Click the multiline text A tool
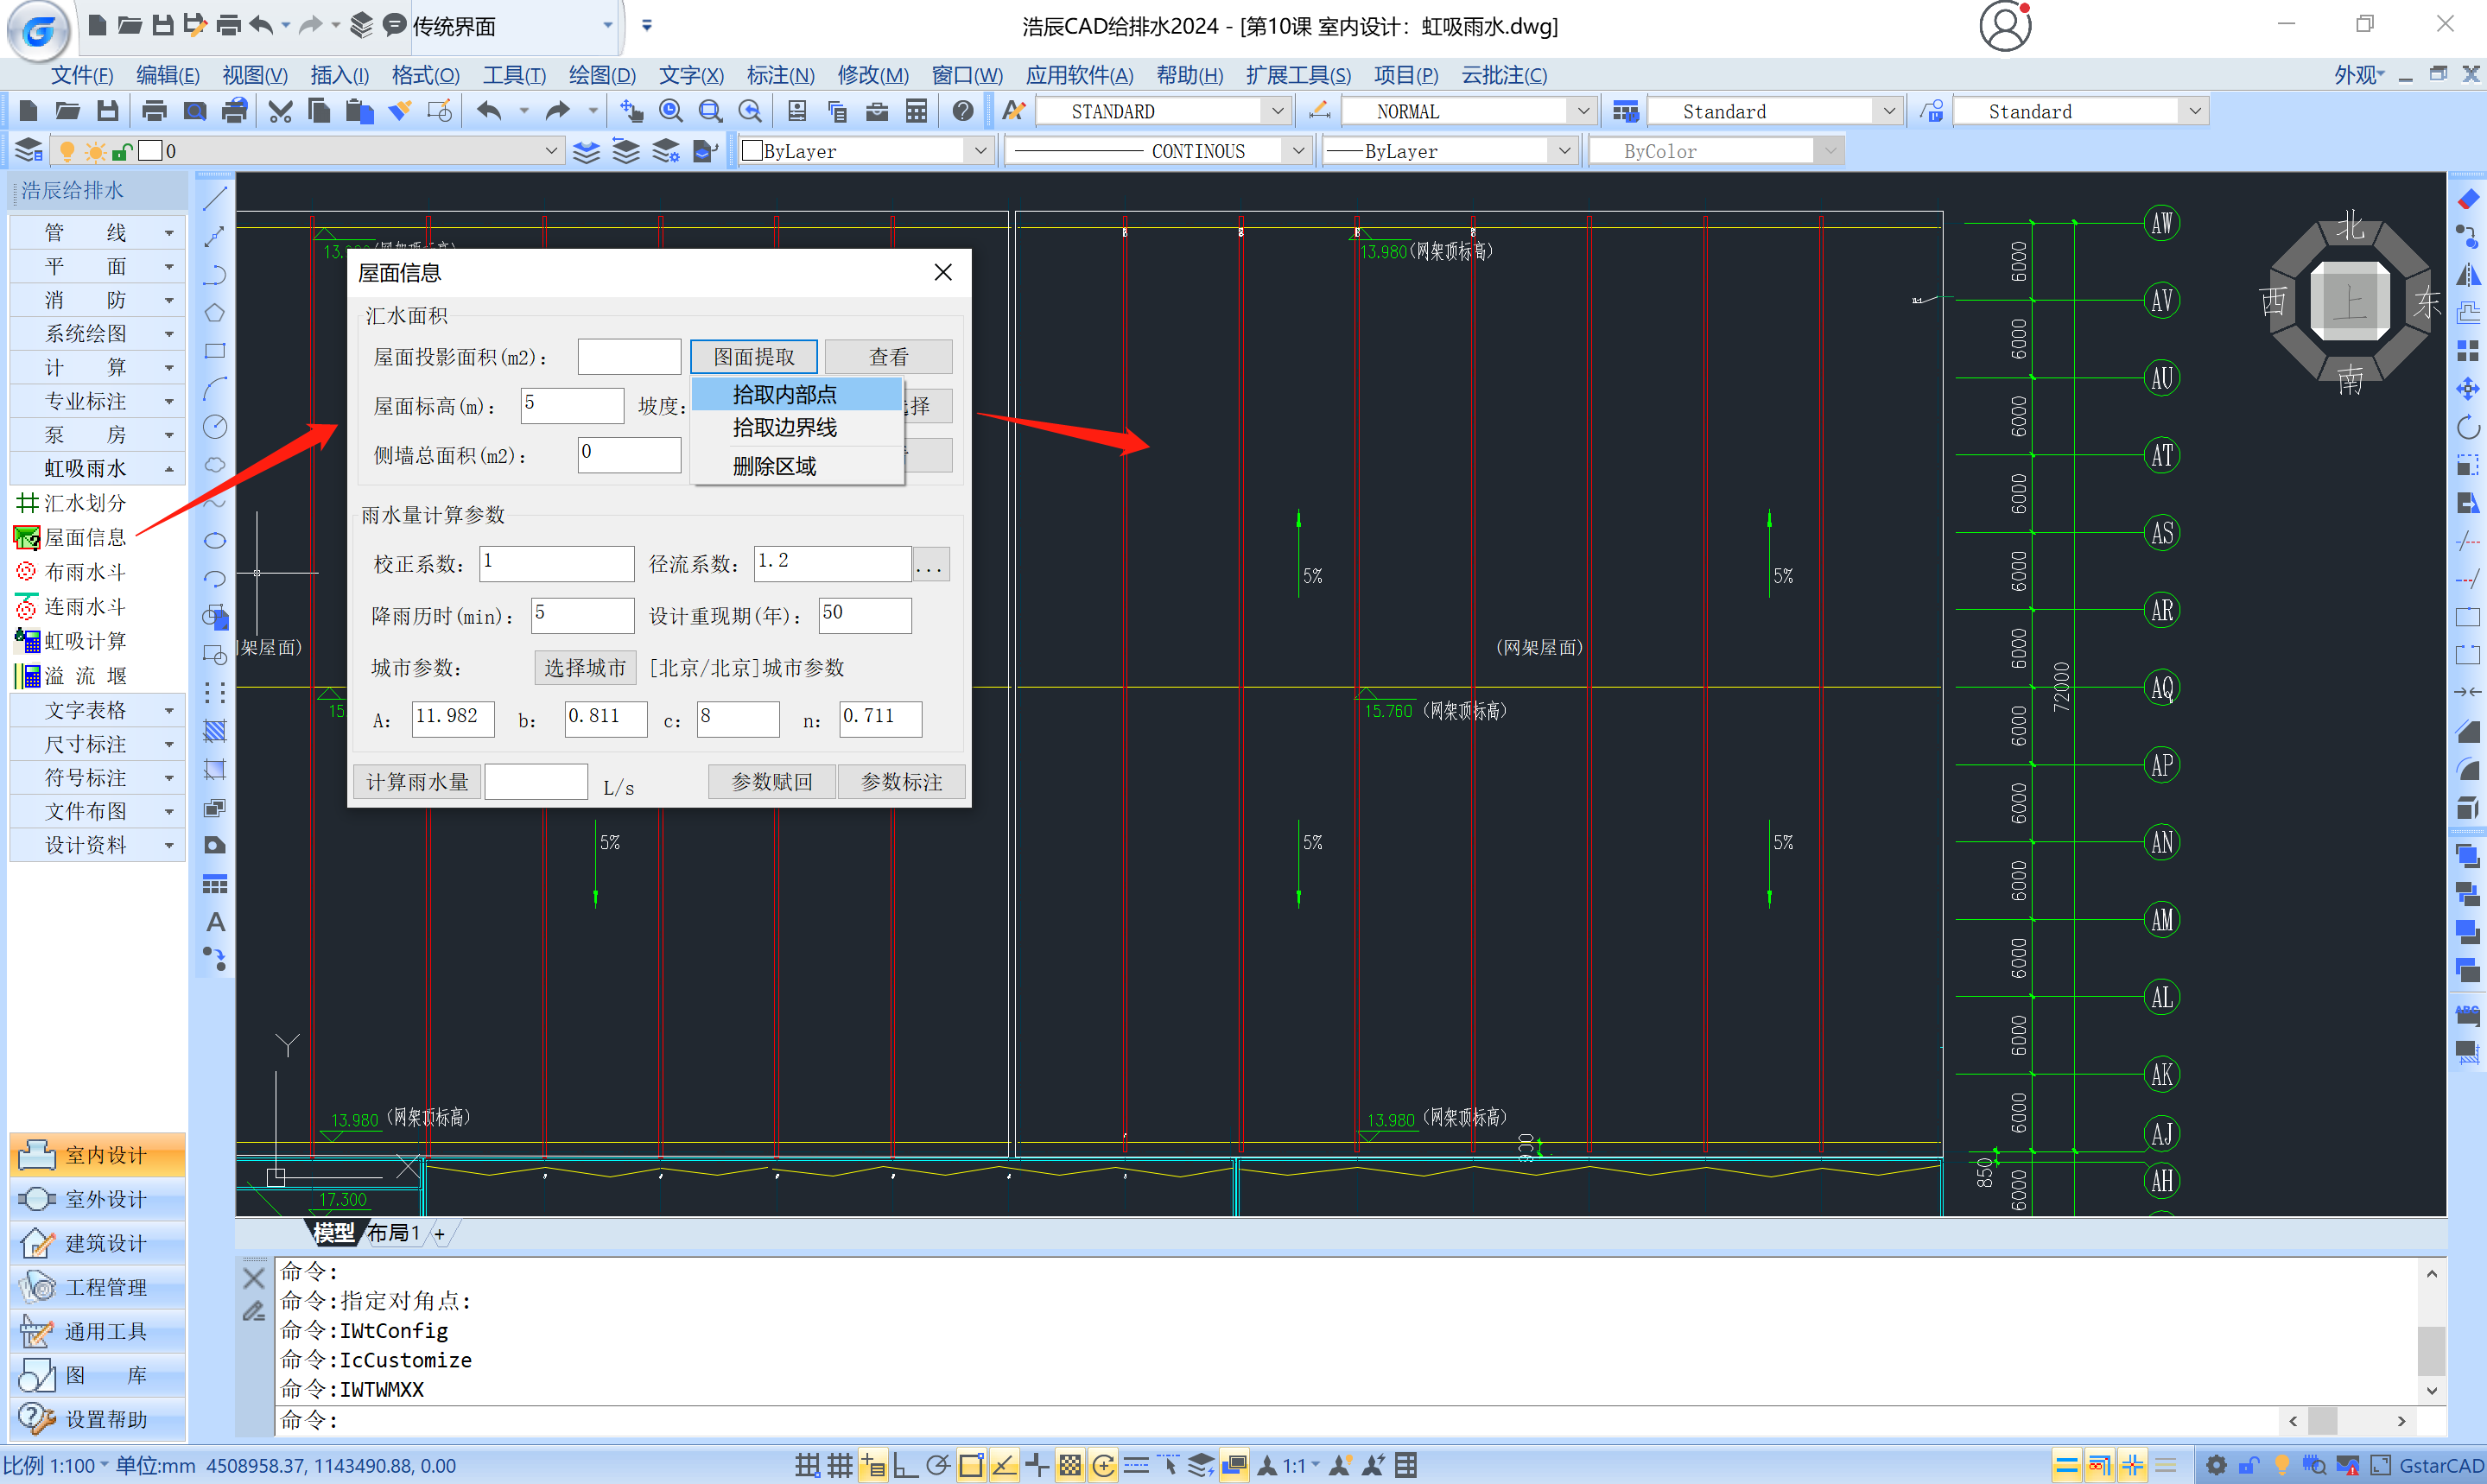 tap(215, 922)
